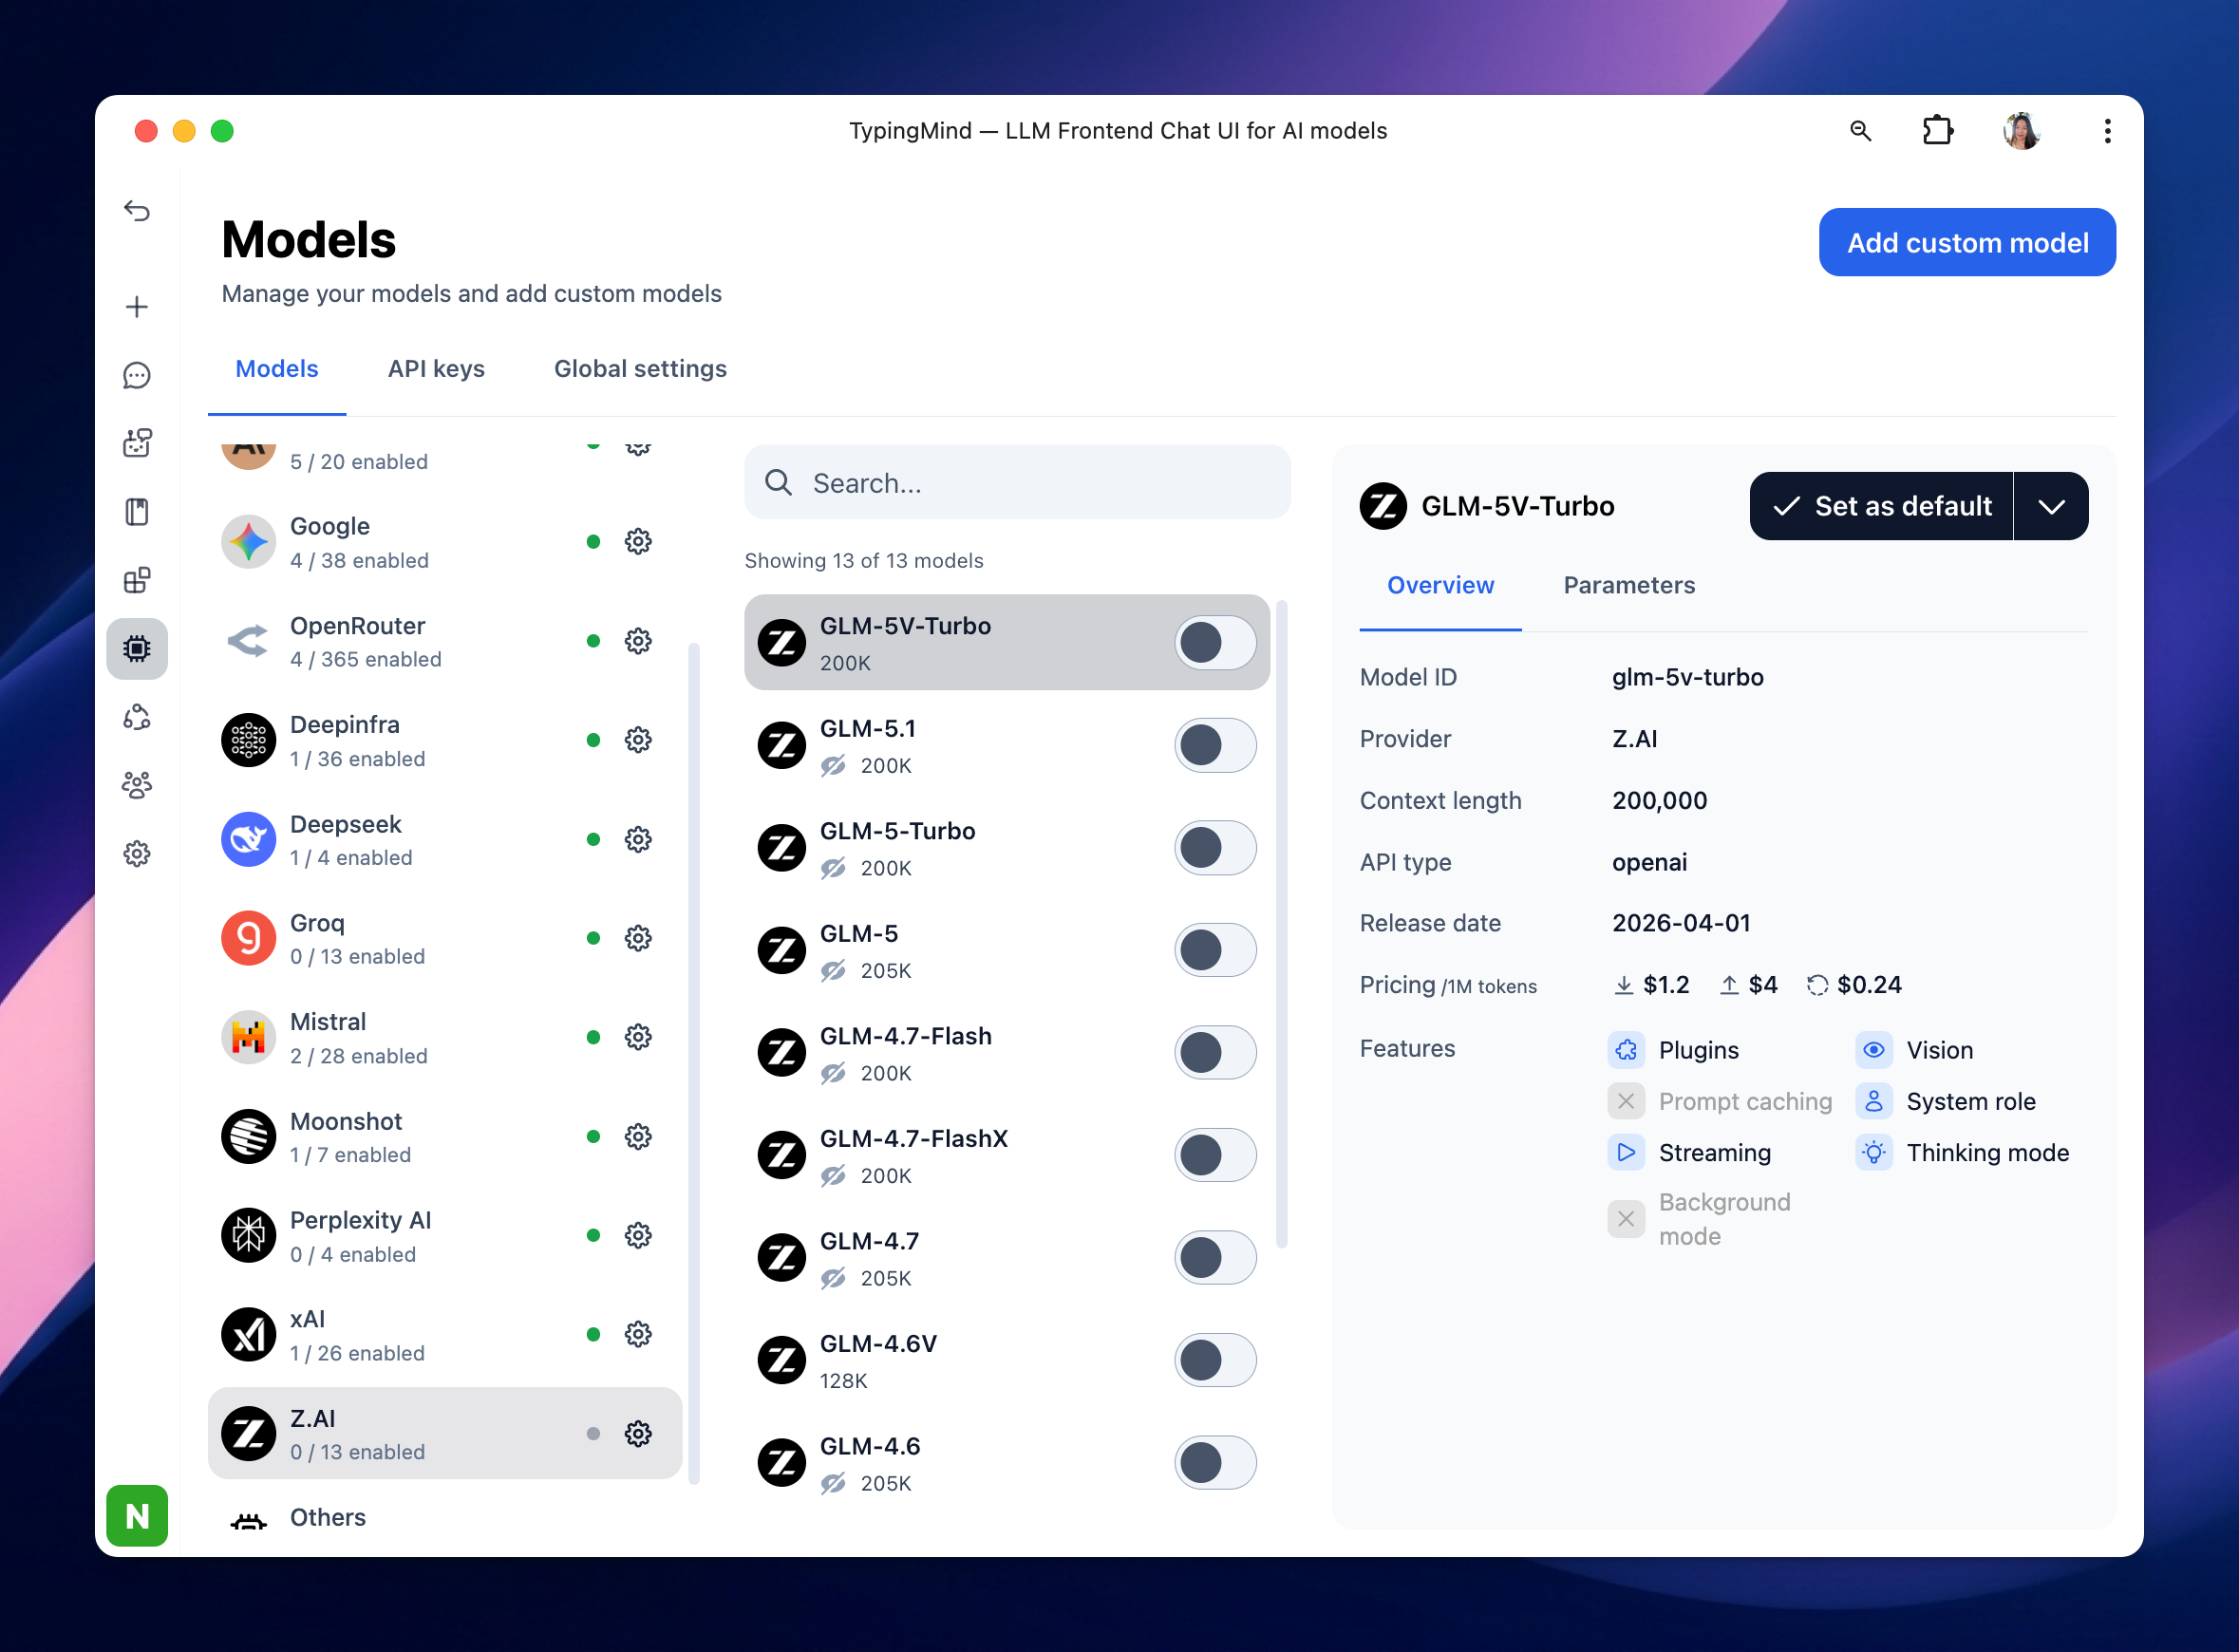The width and height of the screenshot is (2239, 1652).
Task: Open Z.AI provider settings gear
Action: pyautogui.click(x=638, y=1434)
